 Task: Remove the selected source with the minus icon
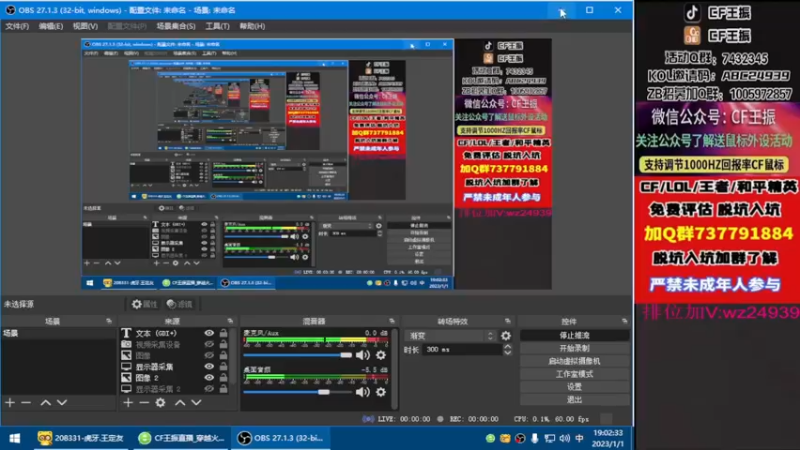click(144, 403)
